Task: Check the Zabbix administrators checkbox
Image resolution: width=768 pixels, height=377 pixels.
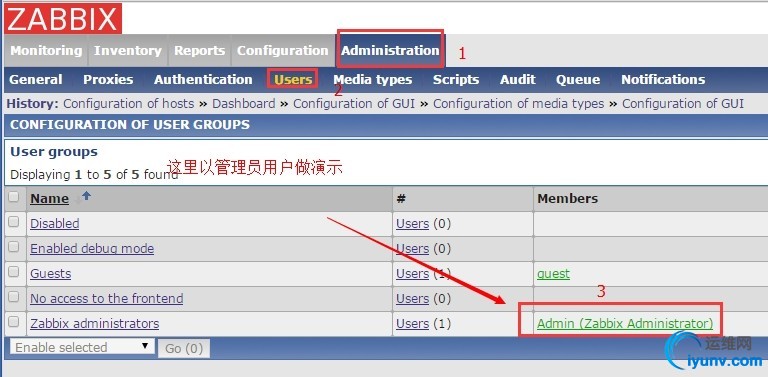Action: [14, 322]
